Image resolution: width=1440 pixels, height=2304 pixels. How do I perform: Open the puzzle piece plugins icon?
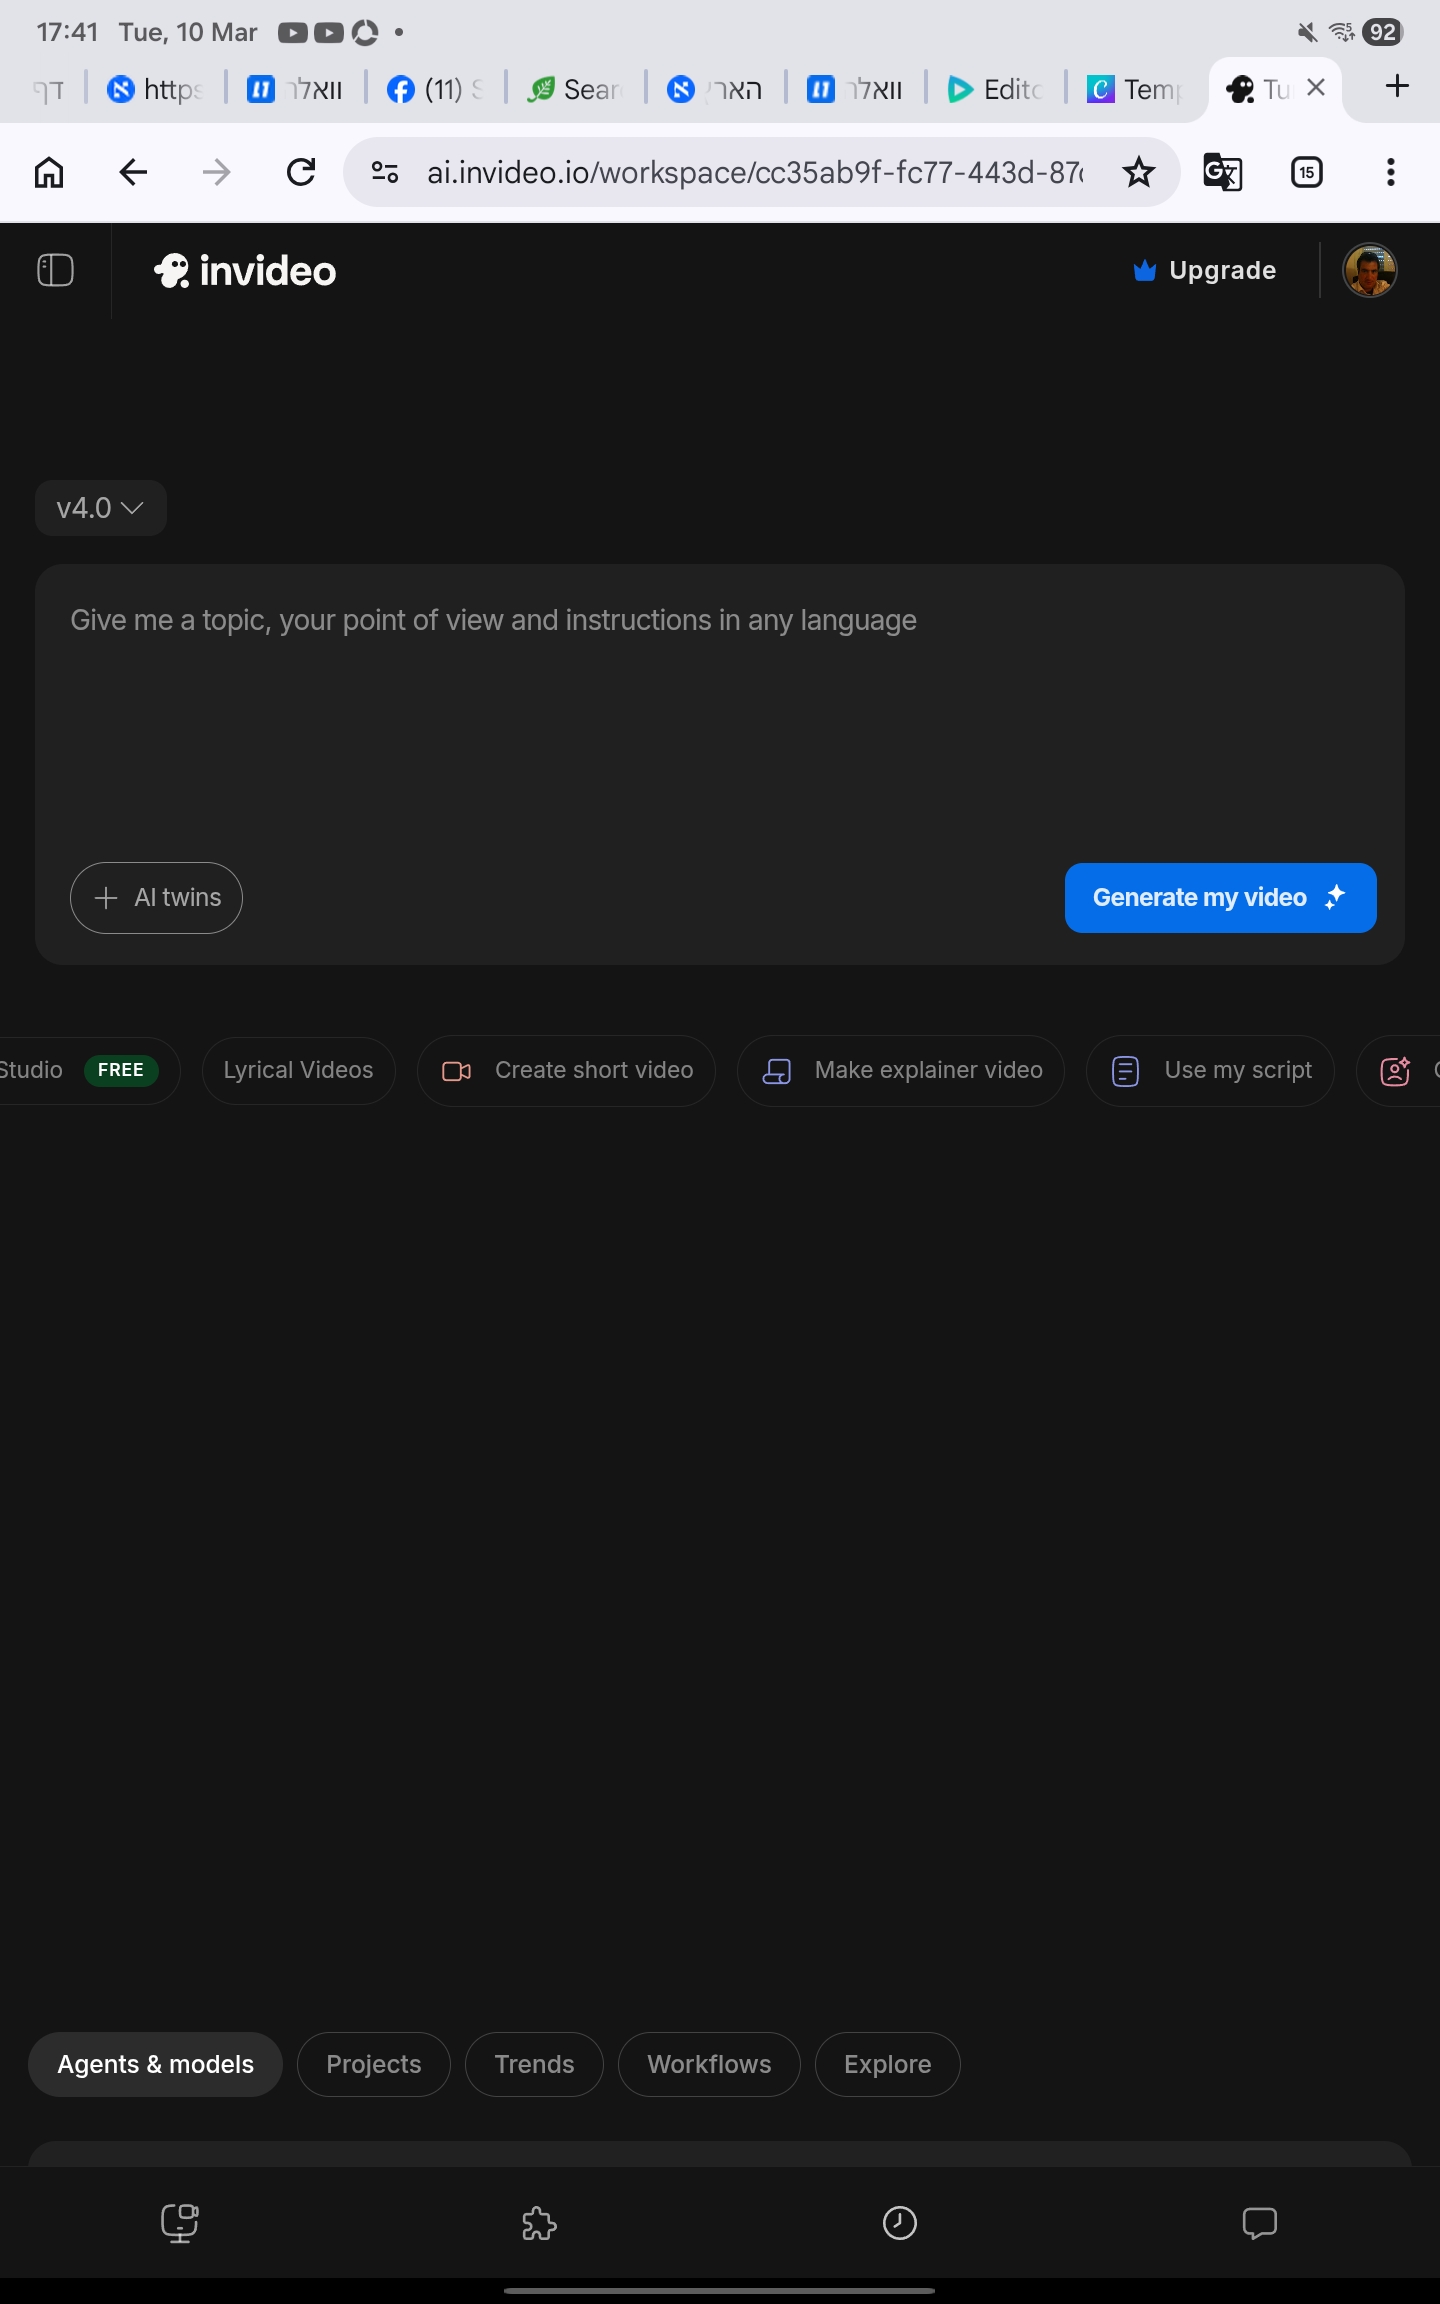tap(539, 2223)
